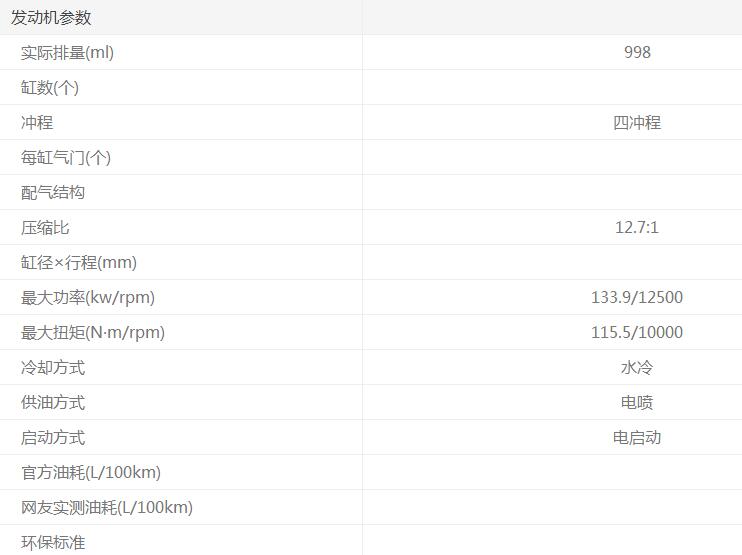Screen dimensions: 742x555
Task: Click the 四冲程 value cell
Action: click(x=637, y=122)
